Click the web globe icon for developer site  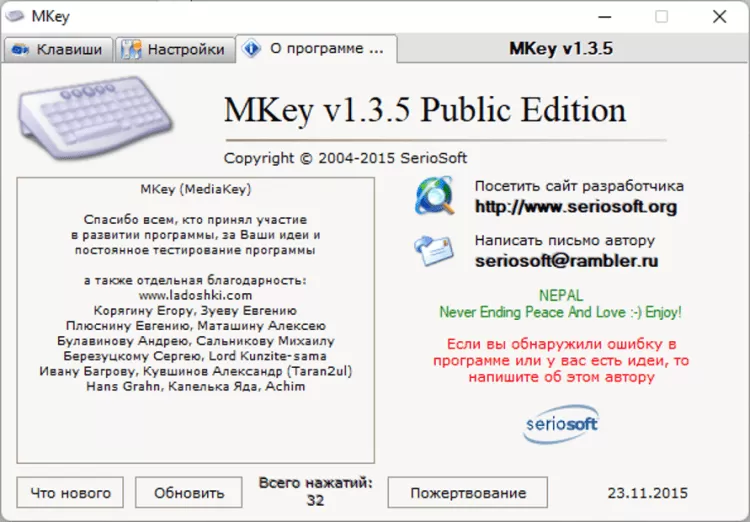434,195
